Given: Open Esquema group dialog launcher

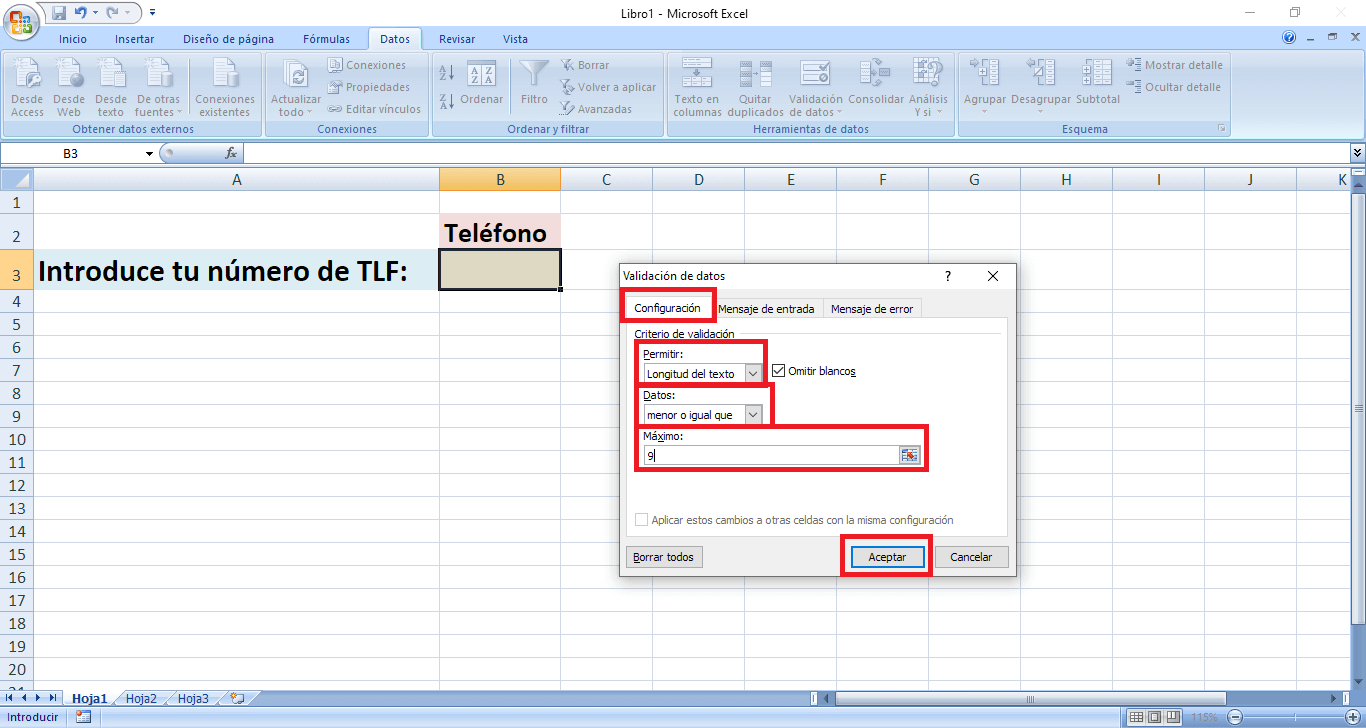Looking at the screenshot, I should point(1221,129).
